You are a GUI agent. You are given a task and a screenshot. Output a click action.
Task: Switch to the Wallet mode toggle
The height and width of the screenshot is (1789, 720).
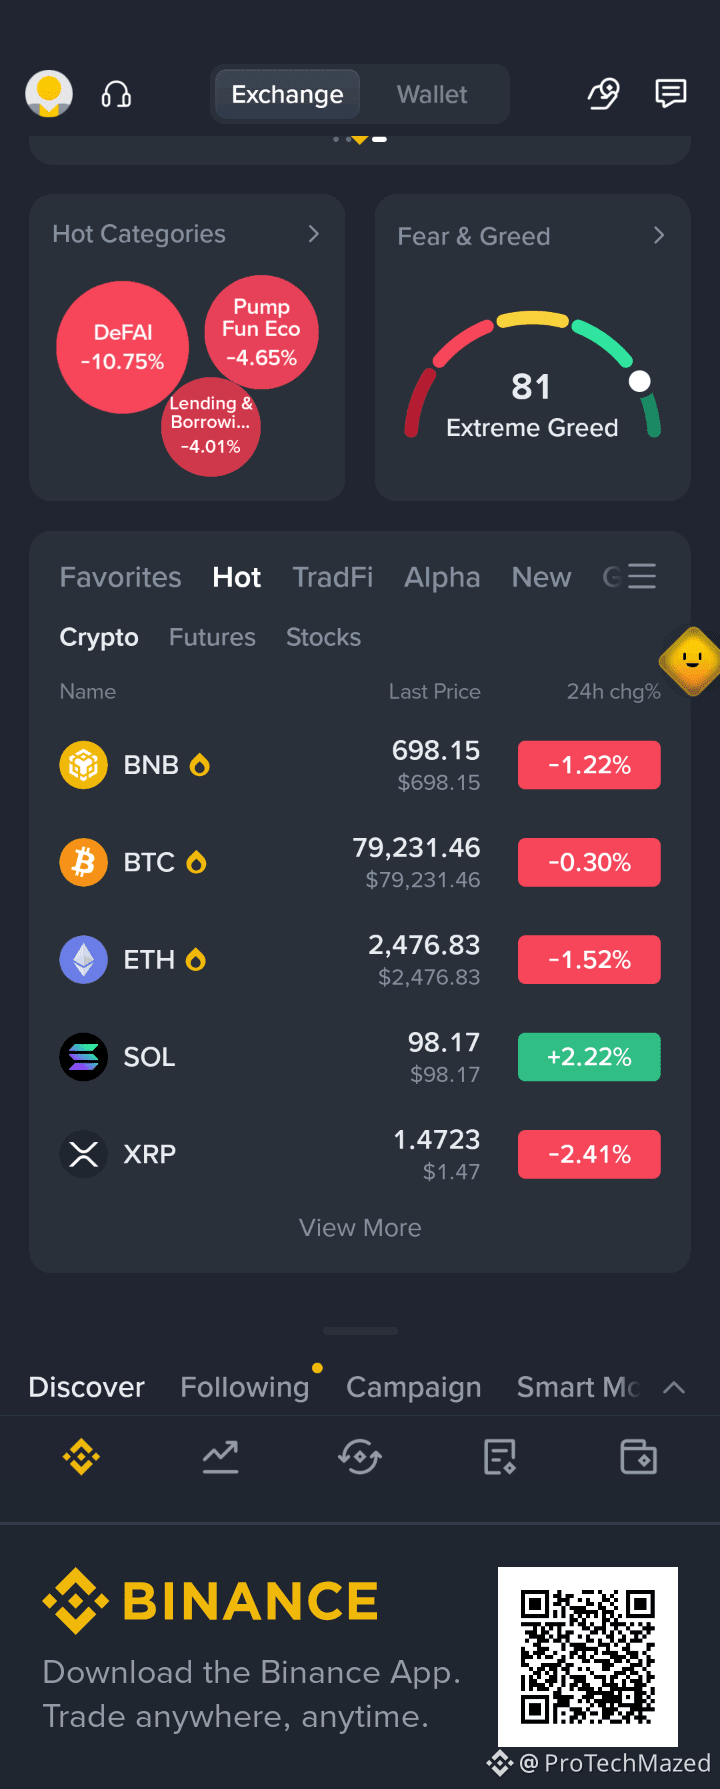click(432, 95)
